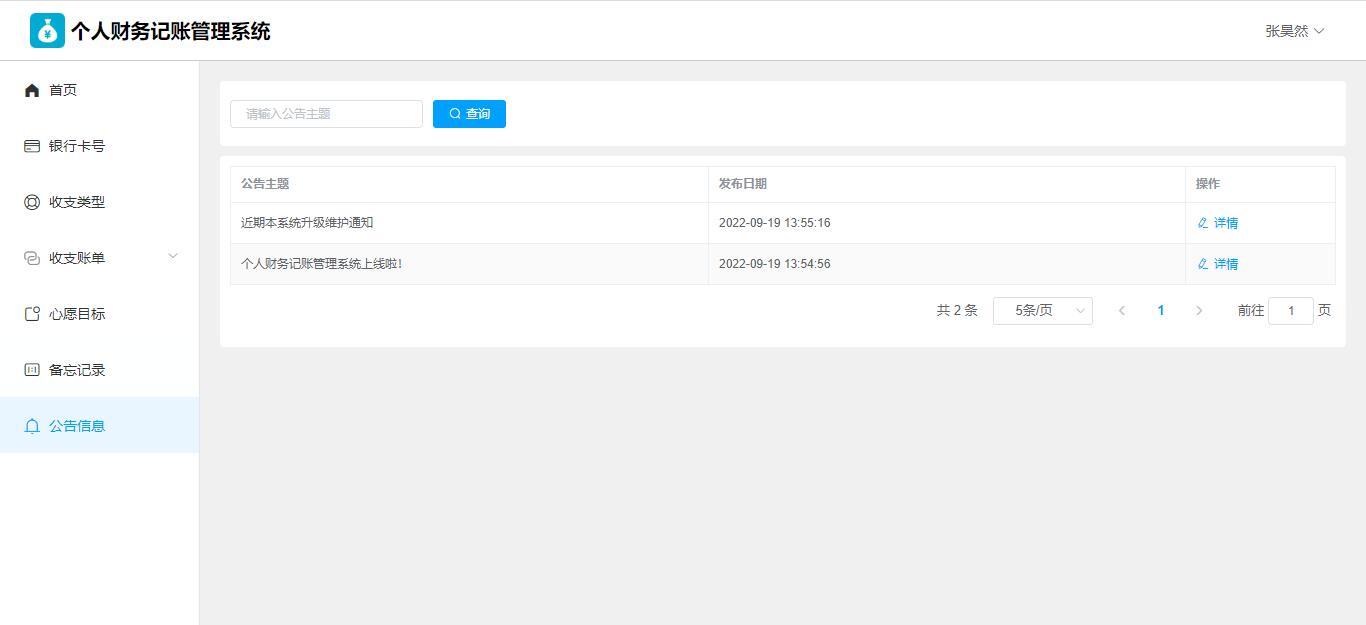Open the 银行卡号 menu item
Image resolution: width=1366 pixels, height=625 pixels.
(99, 146)
